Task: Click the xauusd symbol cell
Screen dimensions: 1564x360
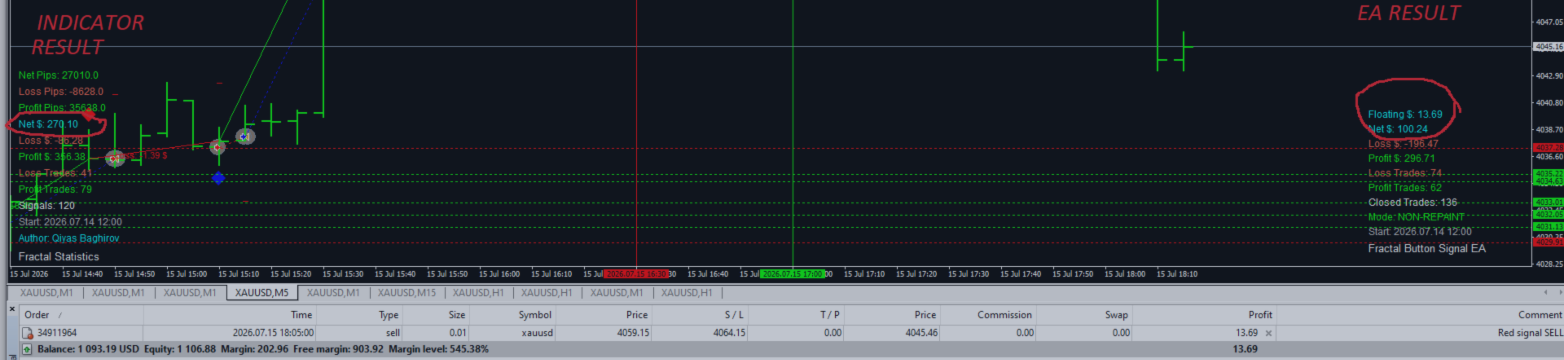Action: point(536,333)
